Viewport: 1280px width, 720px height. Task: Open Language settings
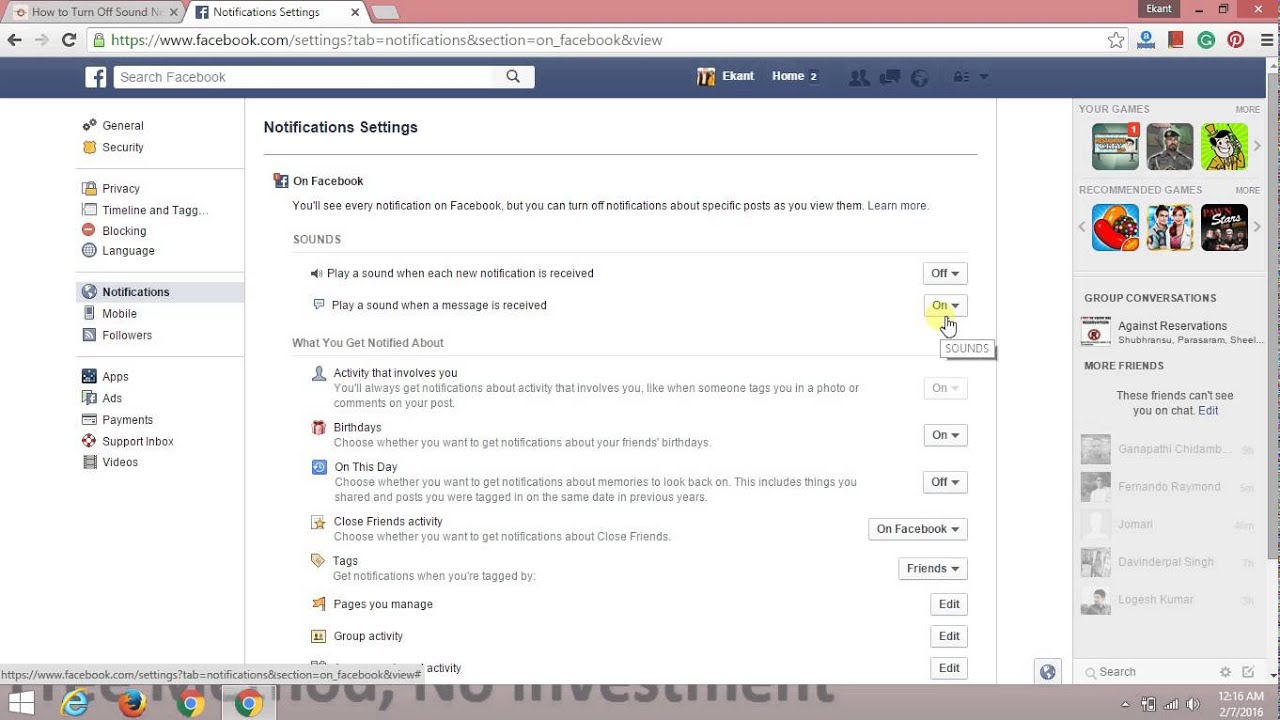[x=128, y=251]
